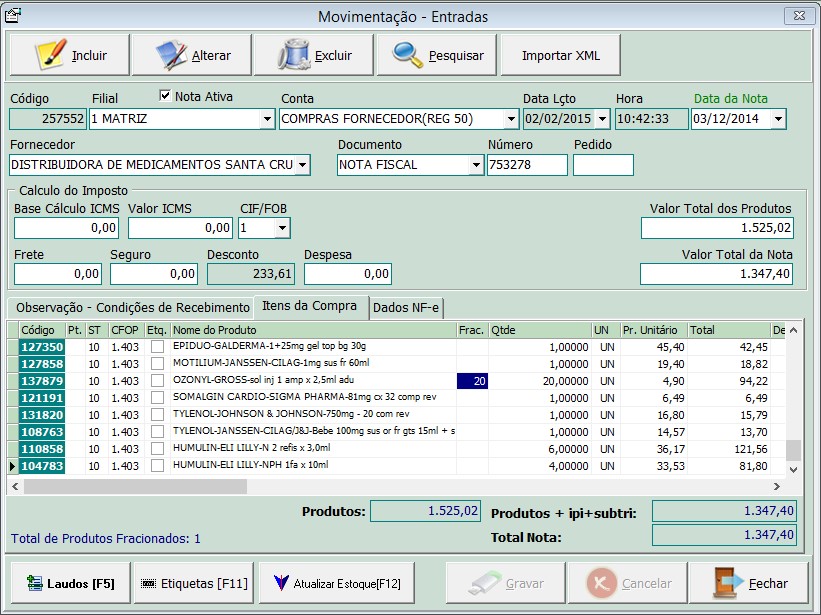The width and height of the screenshot is (821, 615).
Task: Open the Data da Nota date picker
Action: pyautogui.click(x=779, y=119)
